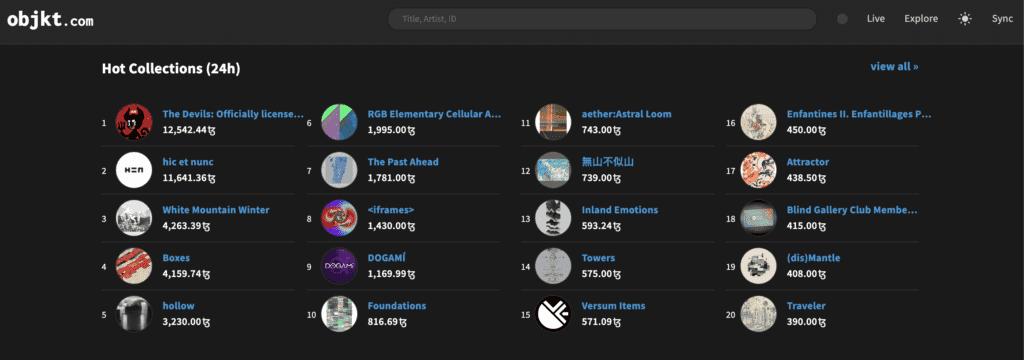Viewport: 1024px width, 360px height.
Task: Open the Live menu item
Action: click(876, 19)
